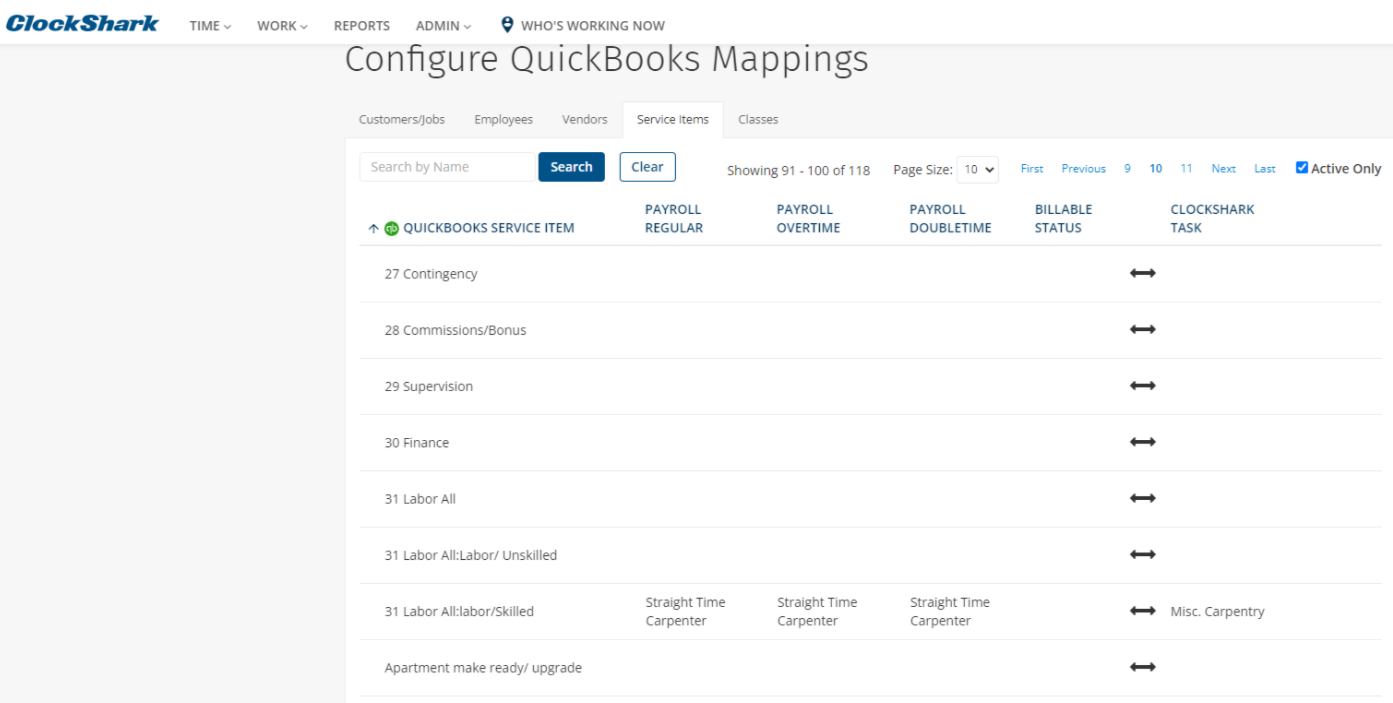Viewport: 1393px width, 703px height.
Task: Click Payroll Doubletime value Straight Time Carpenter
Action: point(950,611)
